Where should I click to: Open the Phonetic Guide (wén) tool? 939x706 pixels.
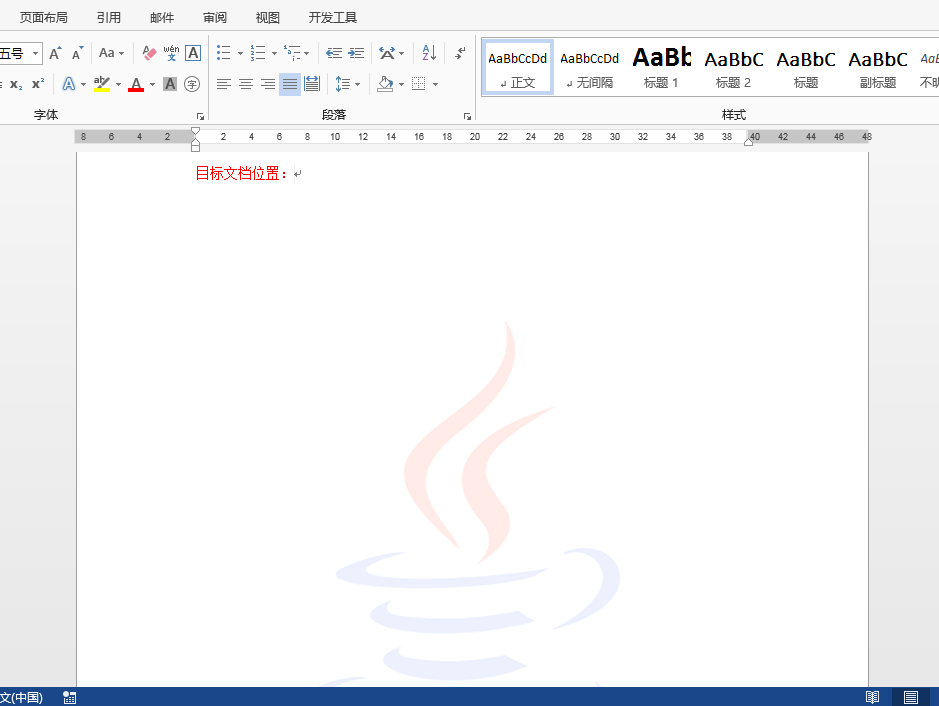(171, 53)
